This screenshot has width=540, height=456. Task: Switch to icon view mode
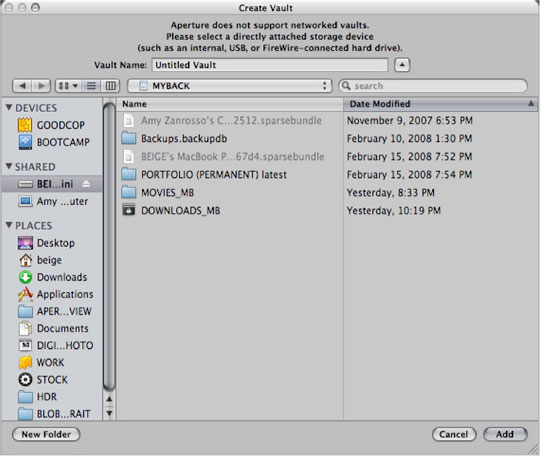coord(68,86)
